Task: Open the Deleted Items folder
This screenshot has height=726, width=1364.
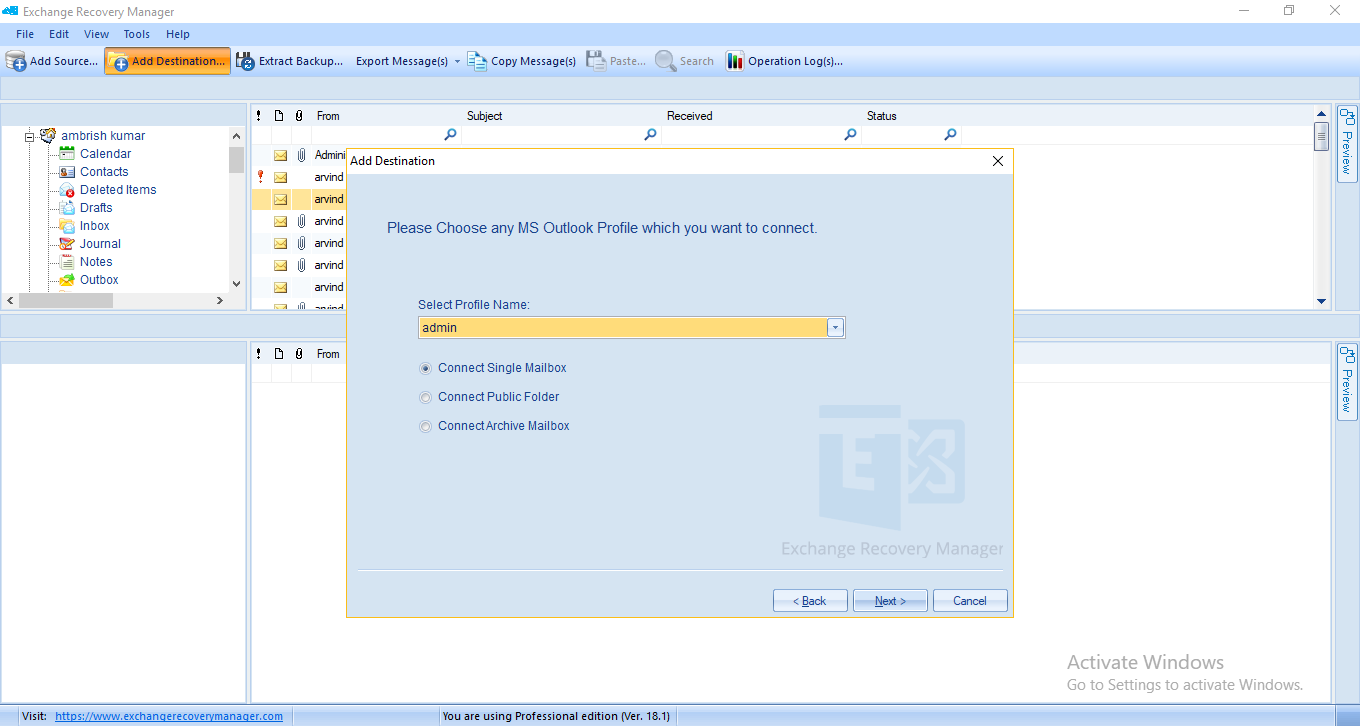Action: coord(117,190)
